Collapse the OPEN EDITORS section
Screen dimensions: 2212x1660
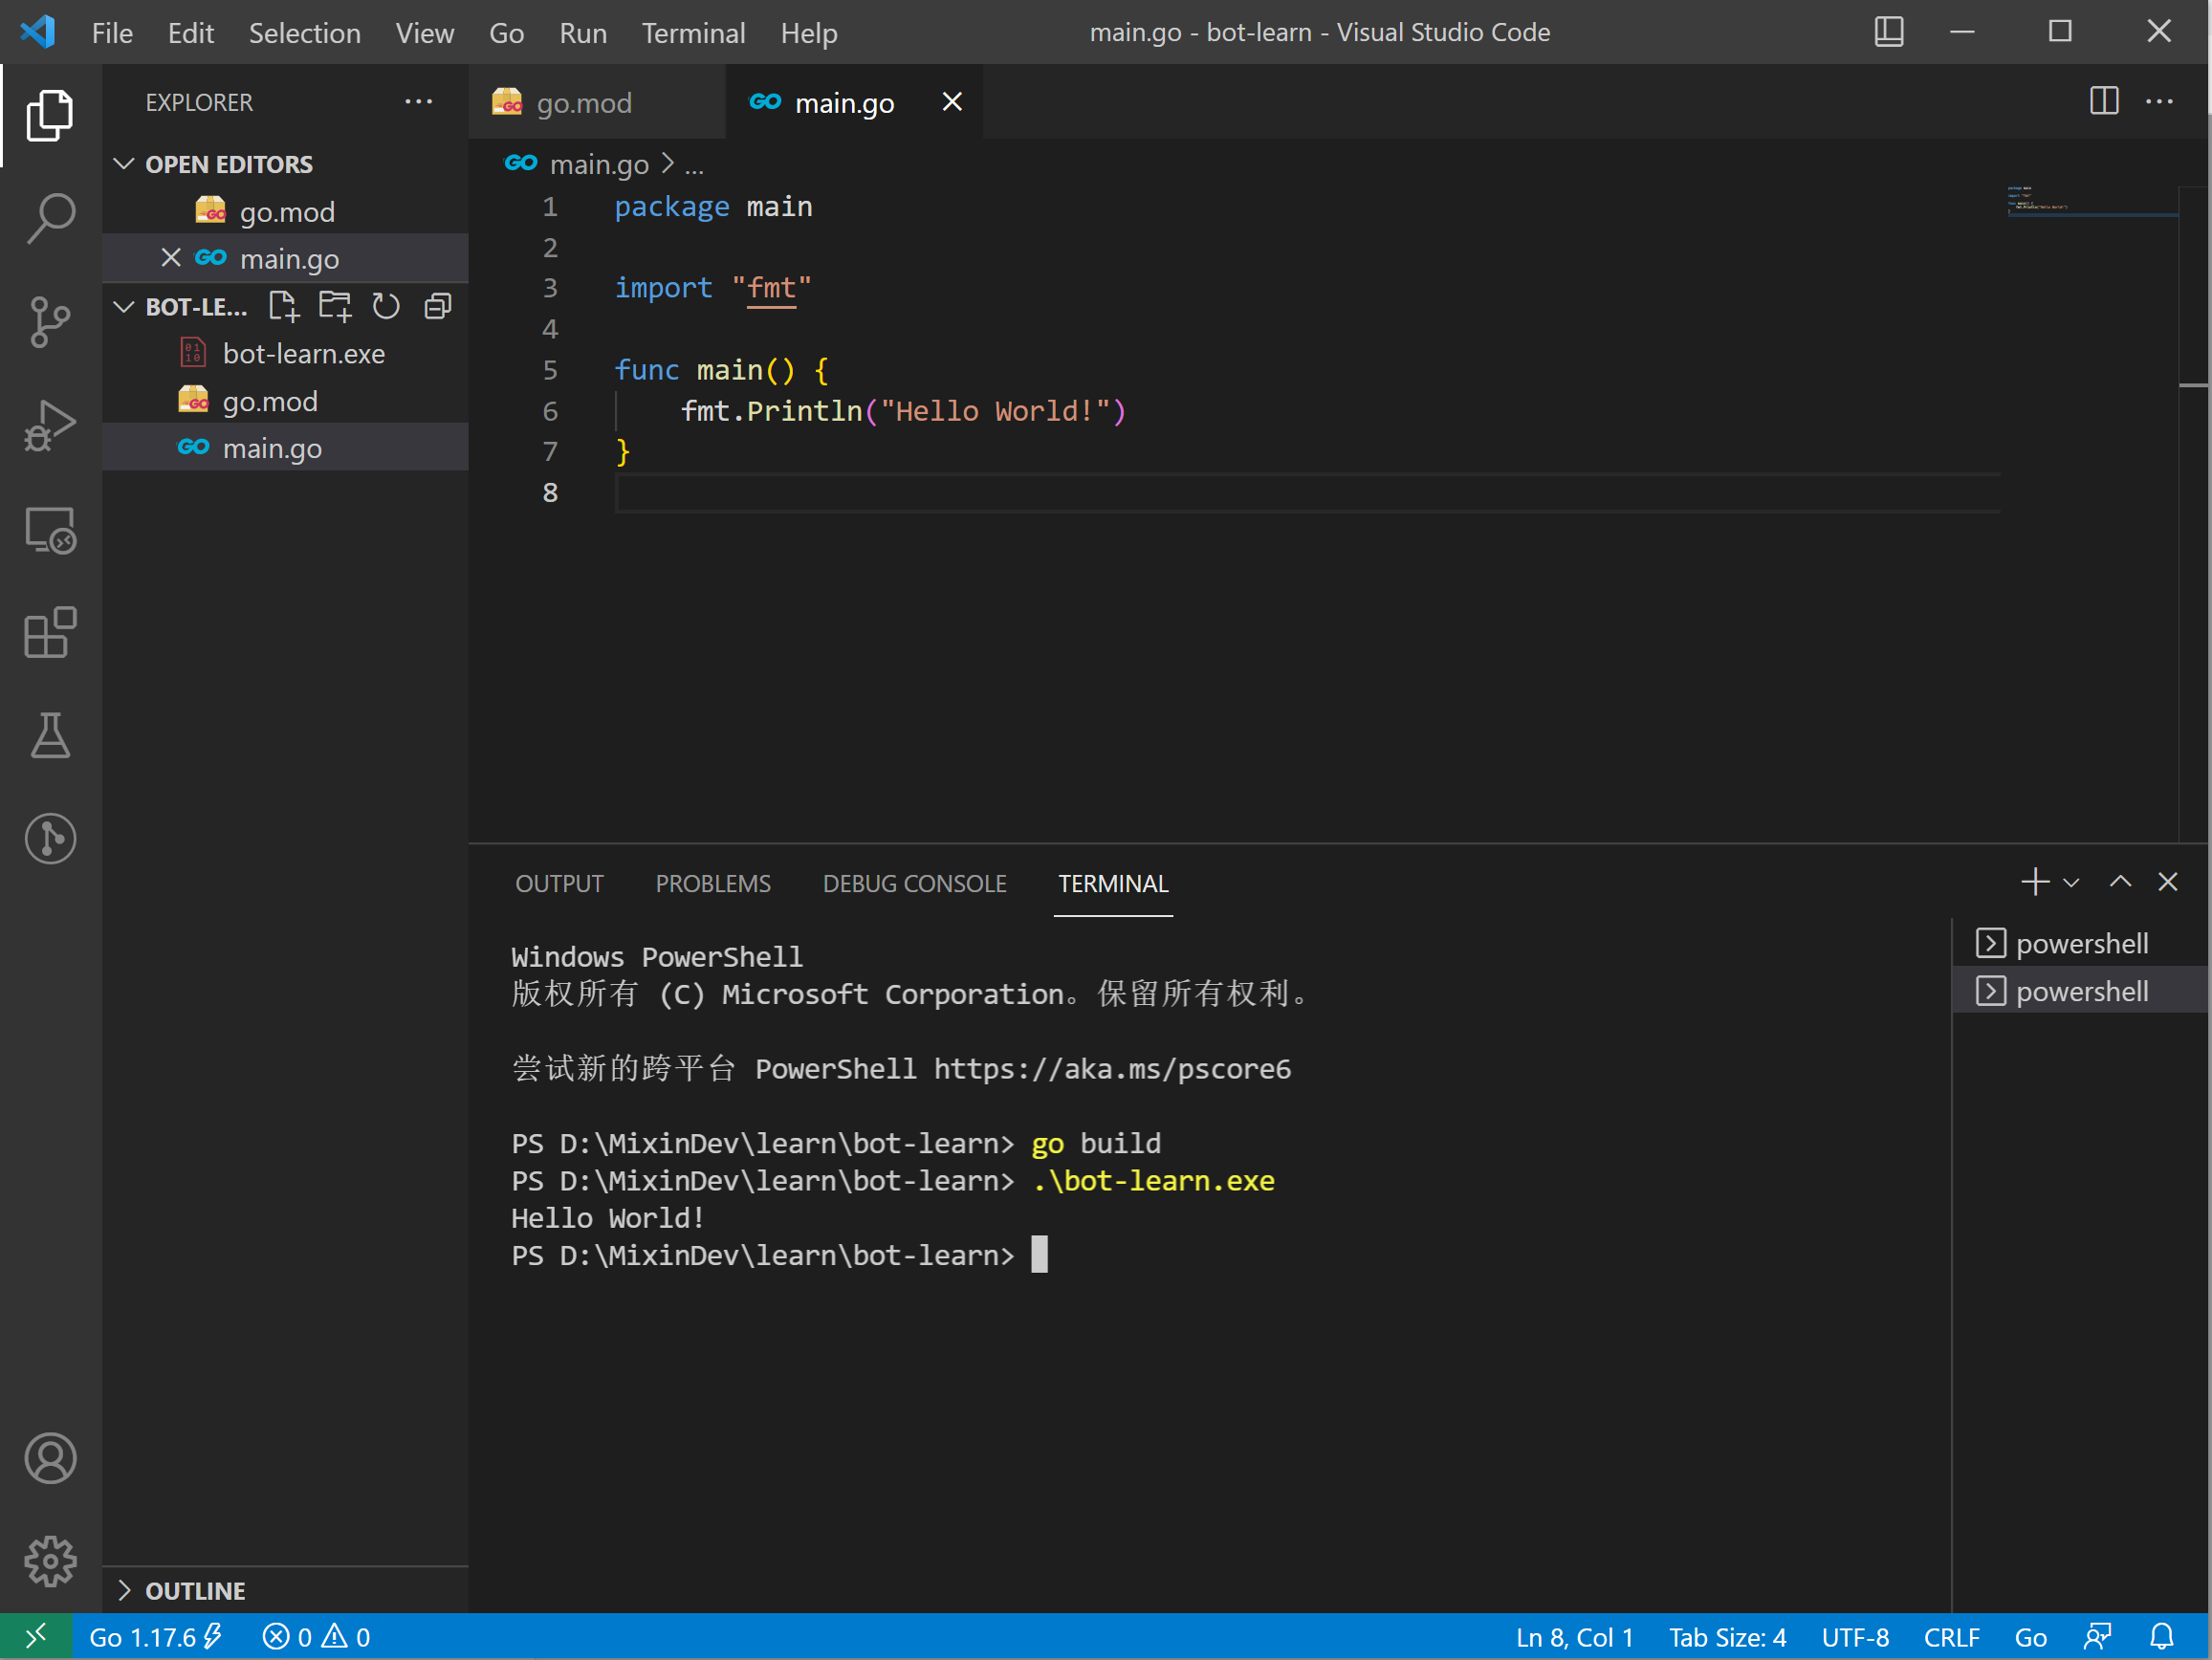(124, 164)
